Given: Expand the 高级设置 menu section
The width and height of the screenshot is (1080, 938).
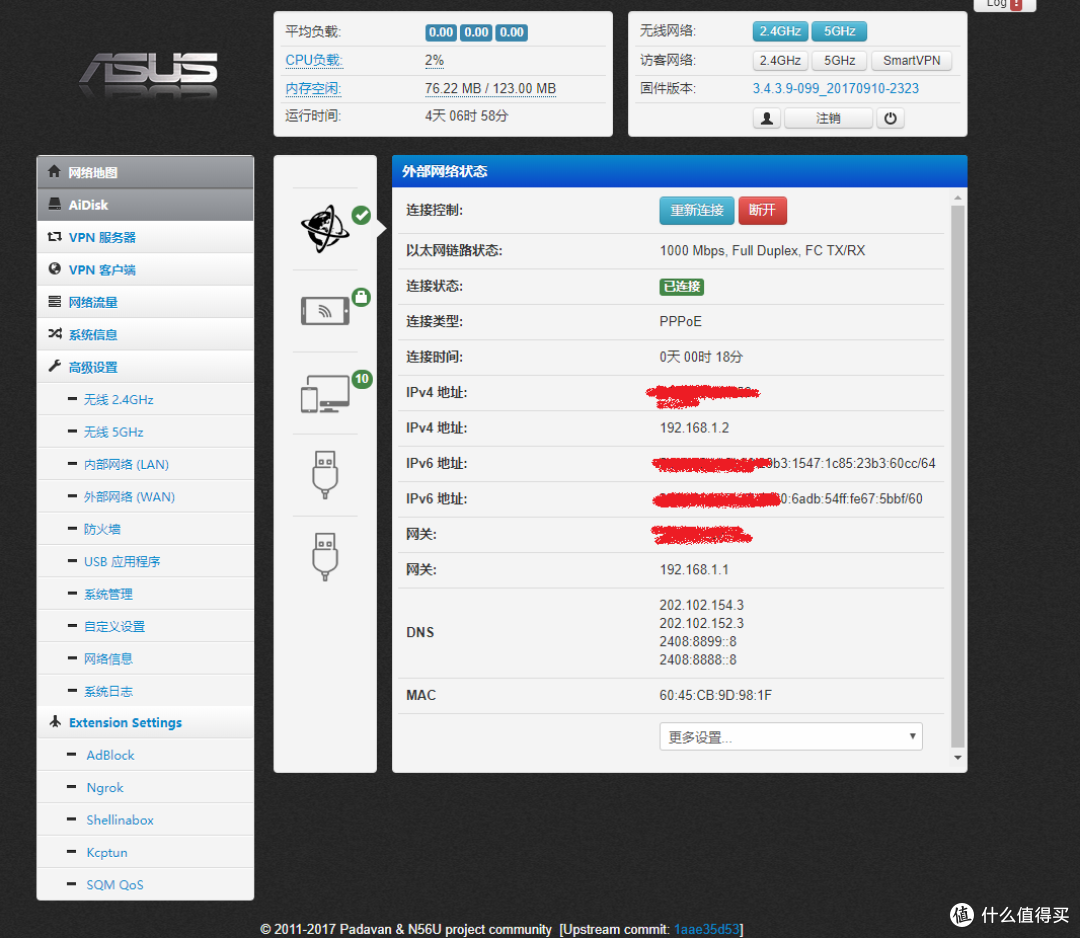Looking at the screenshot, I should [x=145, y=367].
